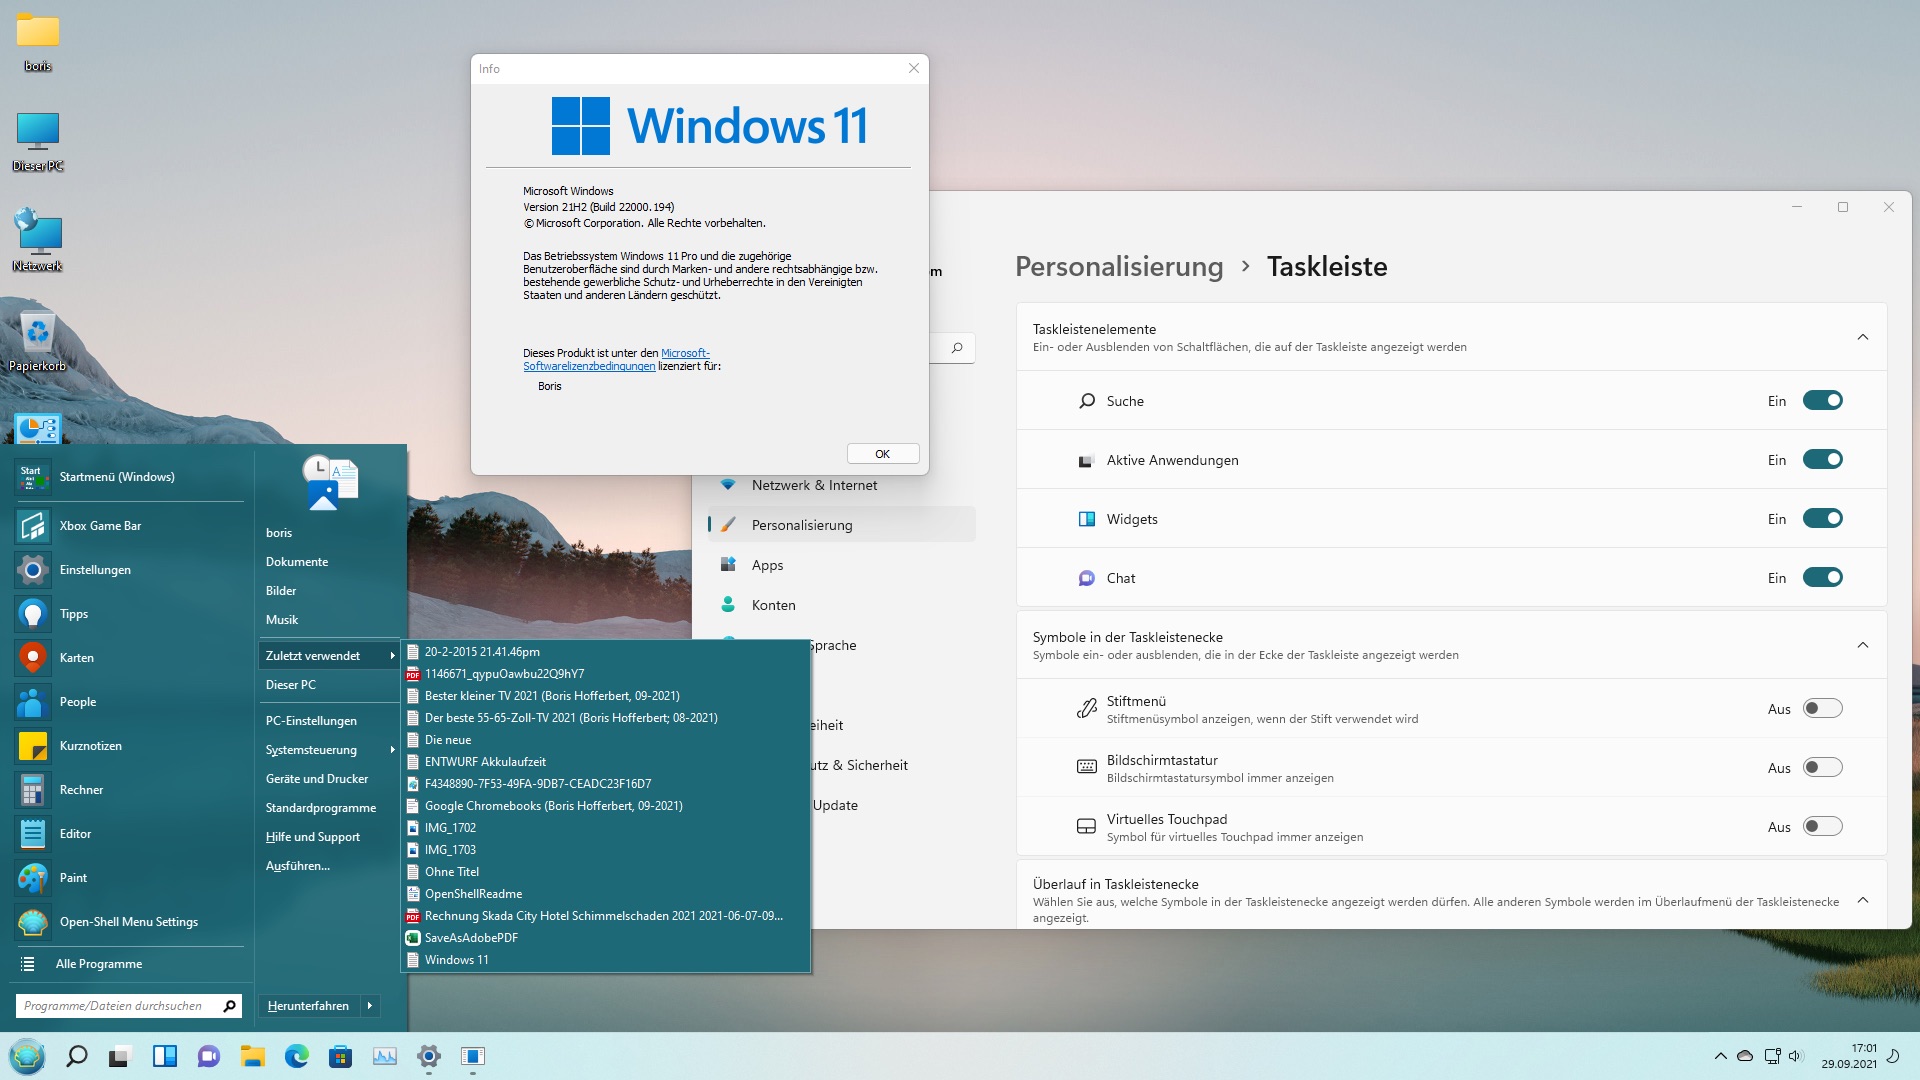
Task: Open recent item Windows 11
Action: [605, 960]
